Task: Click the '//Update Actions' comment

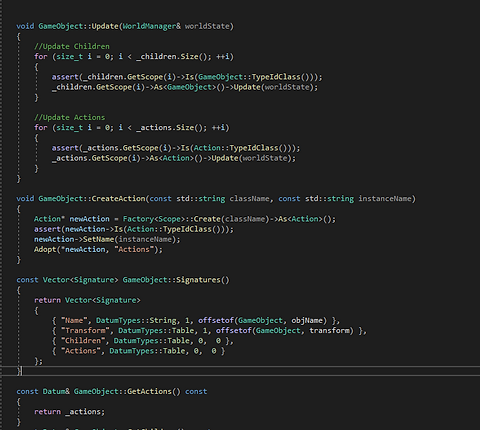Action: click(x=69, y=117)
